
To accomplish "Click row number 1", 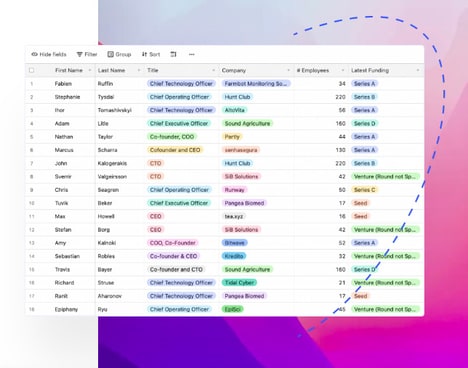I will click(x=32, y=84).
